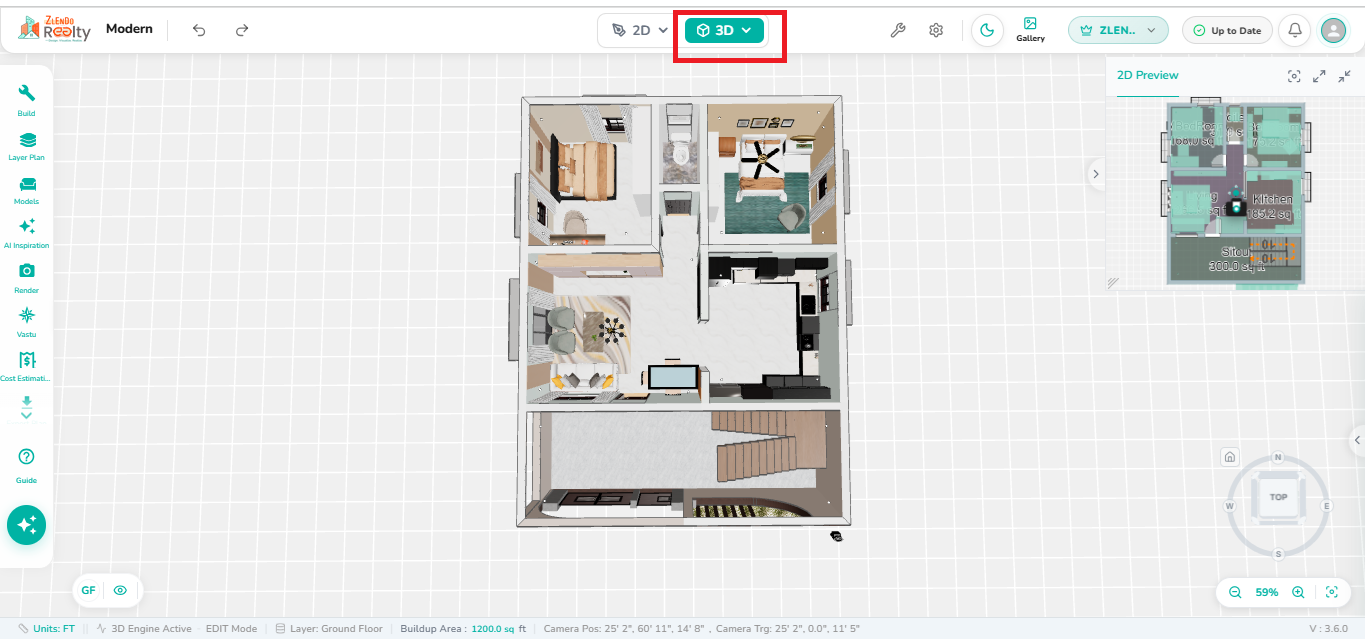Screen dimensions: 1365x639
Task: Open the Render camera tool
Action: click(27, 278)
